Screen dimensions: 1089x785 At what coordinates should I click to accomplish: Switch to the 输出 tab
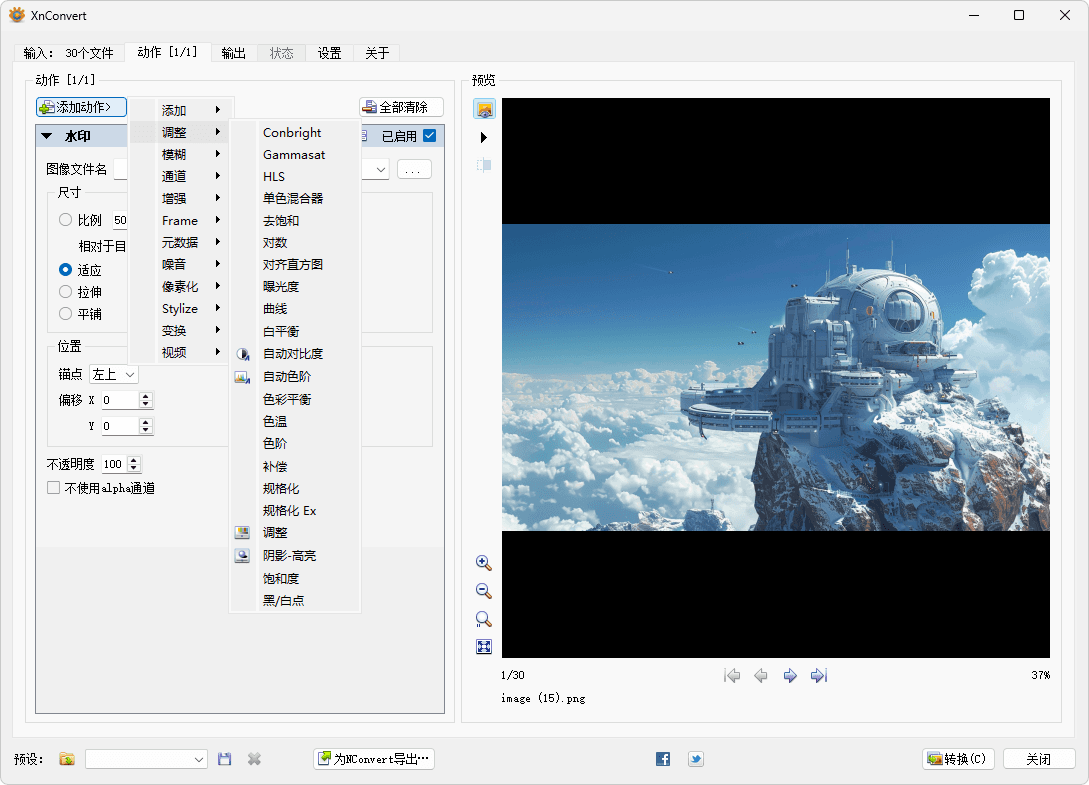click(x=233, y=53)
